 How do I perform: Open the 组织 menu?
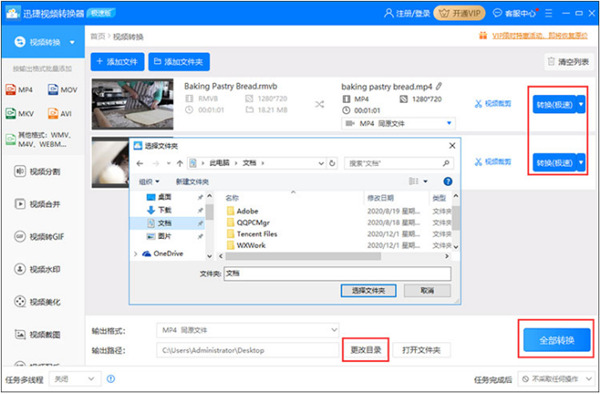pos(149,182)
